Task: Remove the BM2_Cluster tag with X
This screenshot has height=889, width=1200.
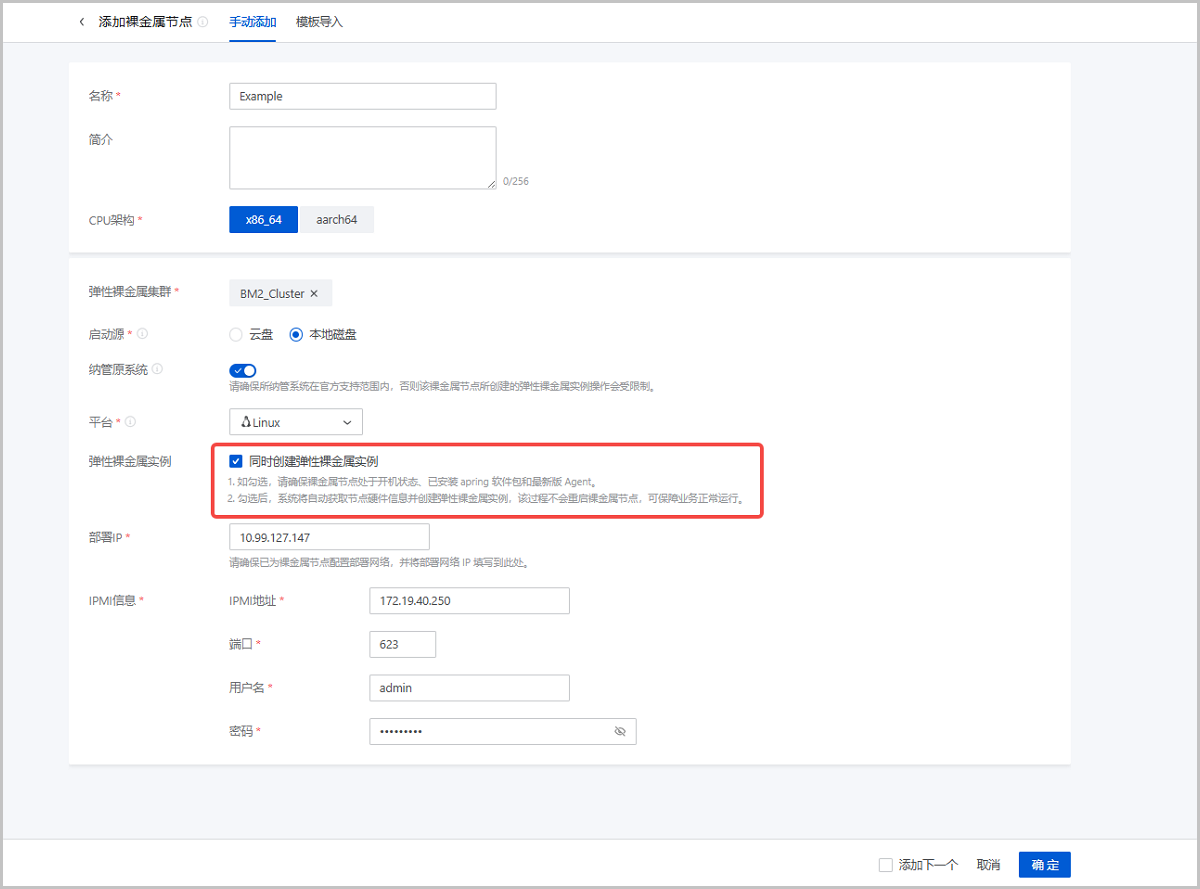Action: pyautogui.click(x=314, y=294)
